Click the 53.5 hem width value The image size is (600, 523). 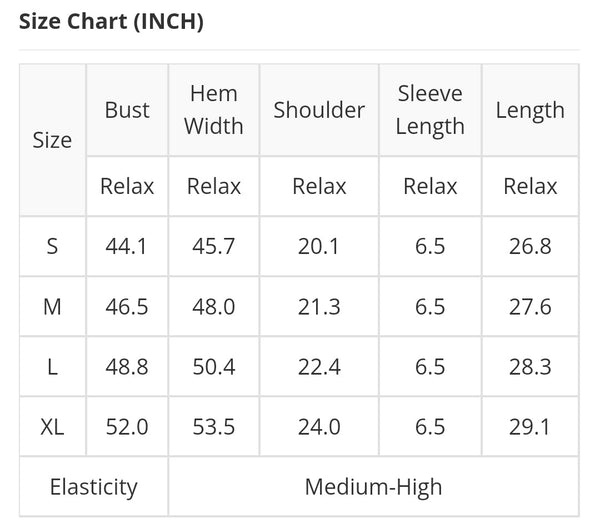coord(214,427)
